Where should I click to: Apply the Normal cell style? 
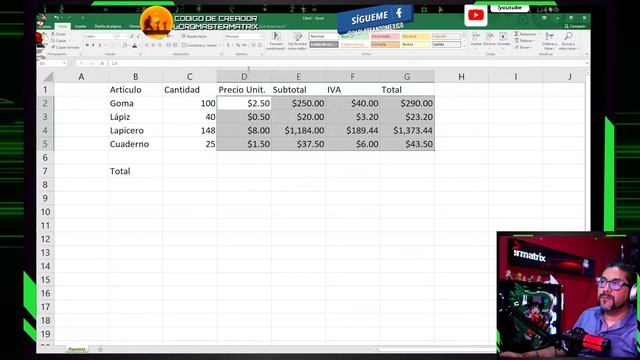point(324,36)
